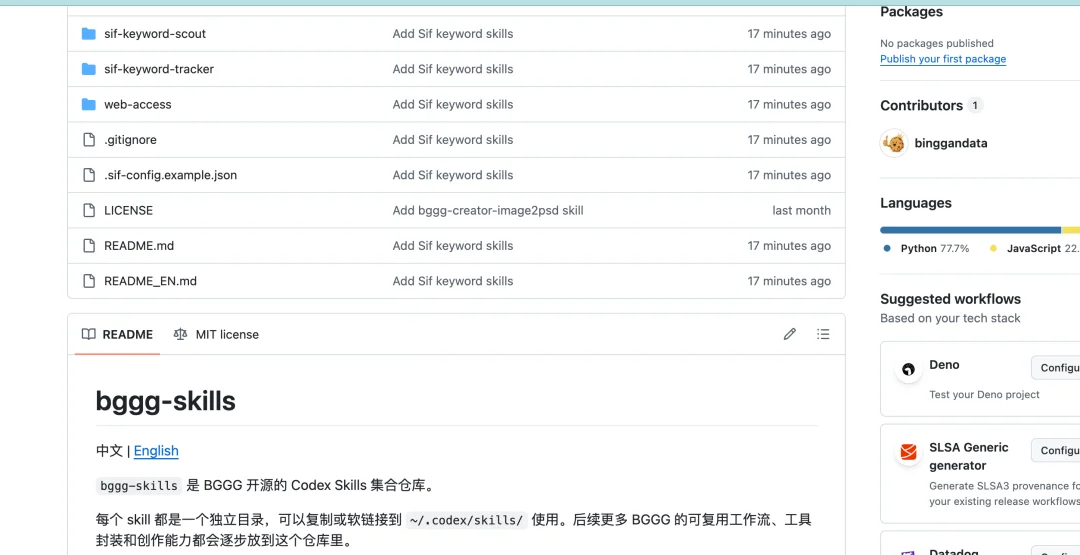Open the LICENSE file
The height and width of the screenshot is (555, 1080).
pos(128,211)
